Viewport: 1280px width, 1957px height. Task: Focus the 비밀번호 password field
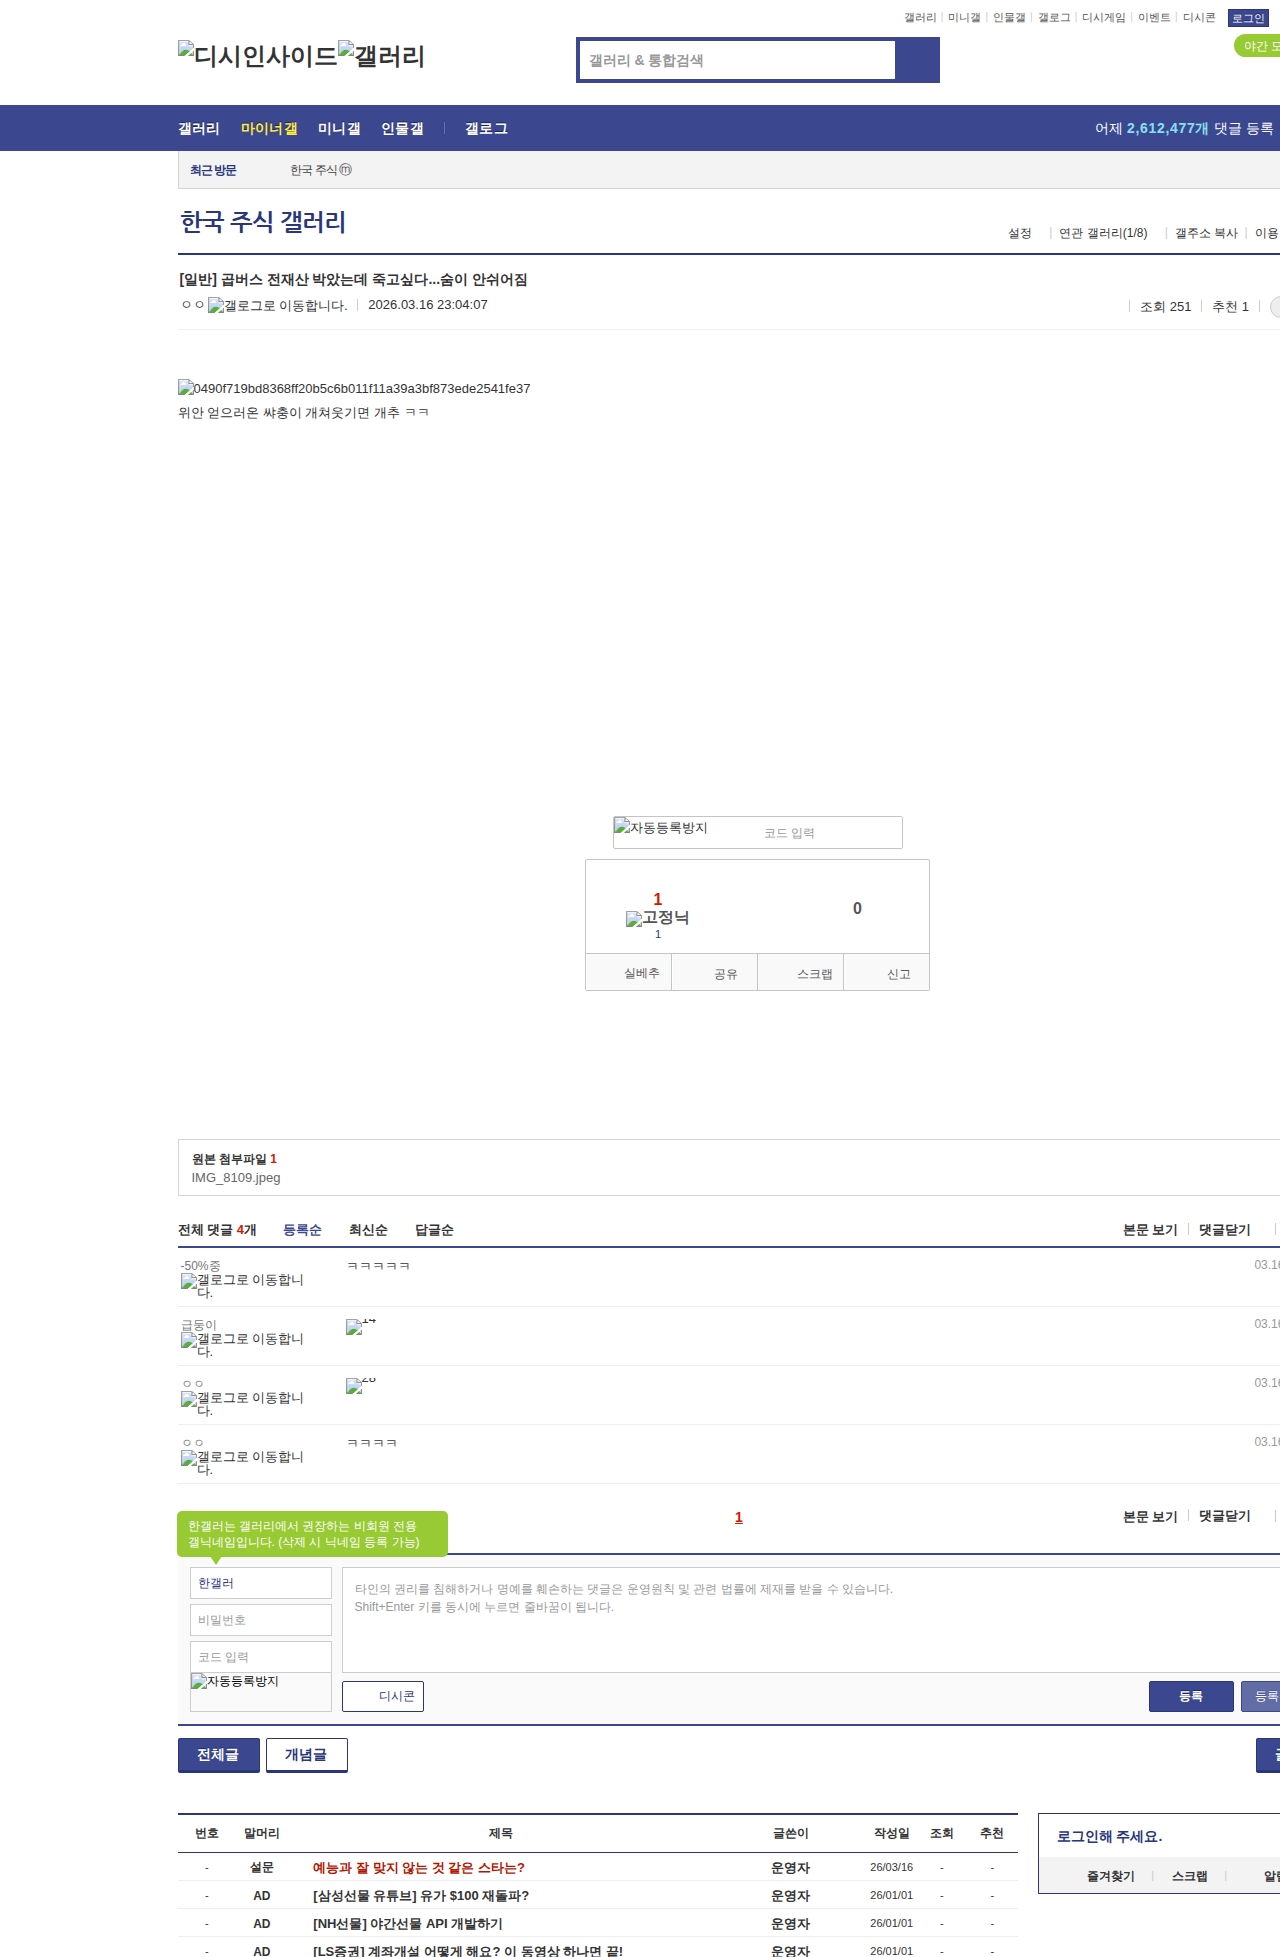point(260,1620)
